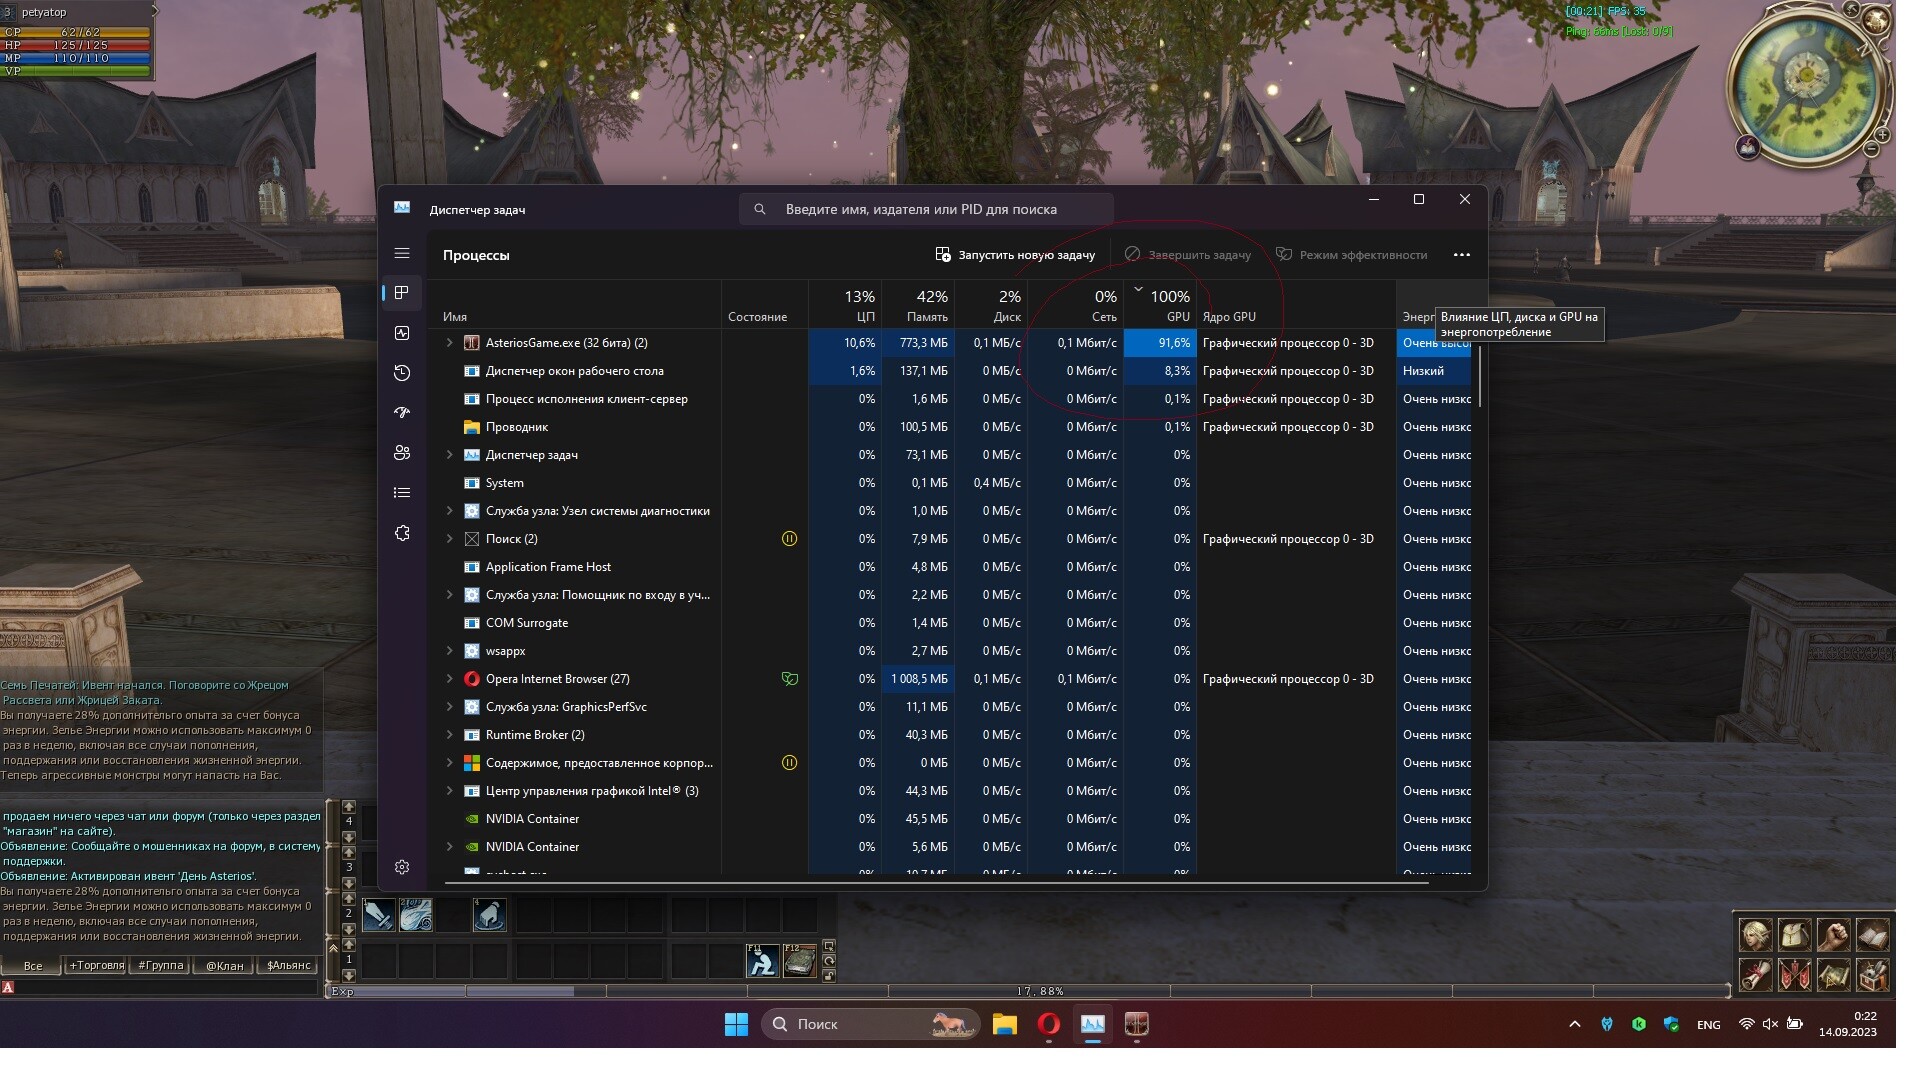
Task: Zoom in the game minimap with plus
Action: point(1882,134)
